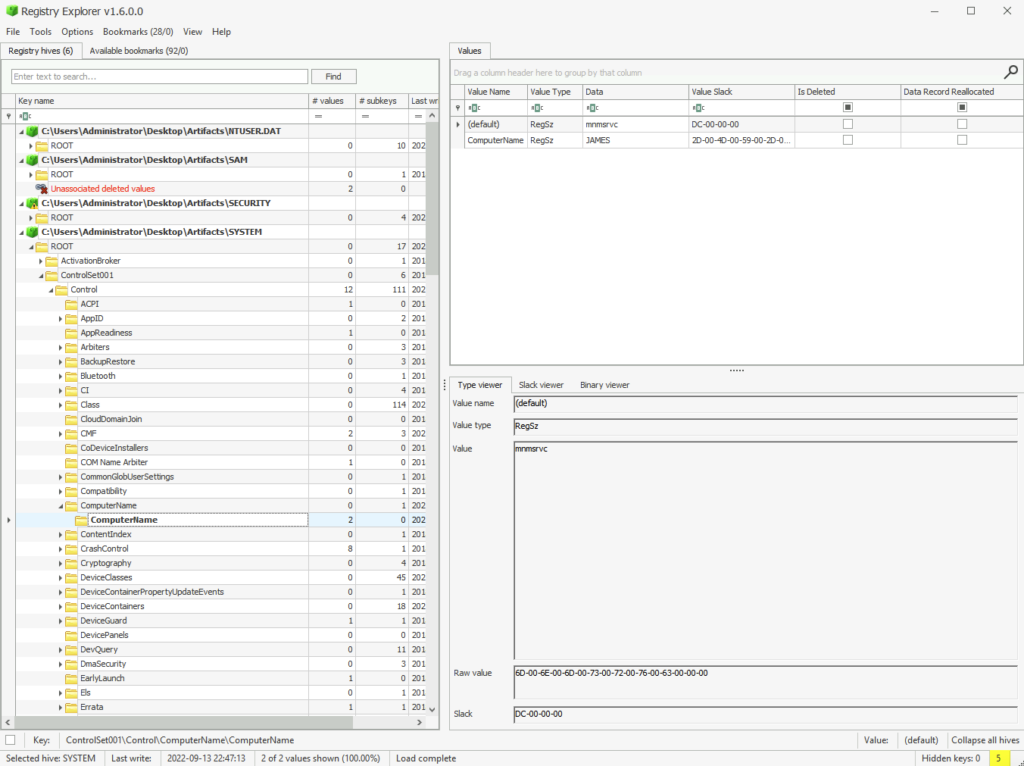Click the horizontal scrollbar below key tree

[184, 722]
